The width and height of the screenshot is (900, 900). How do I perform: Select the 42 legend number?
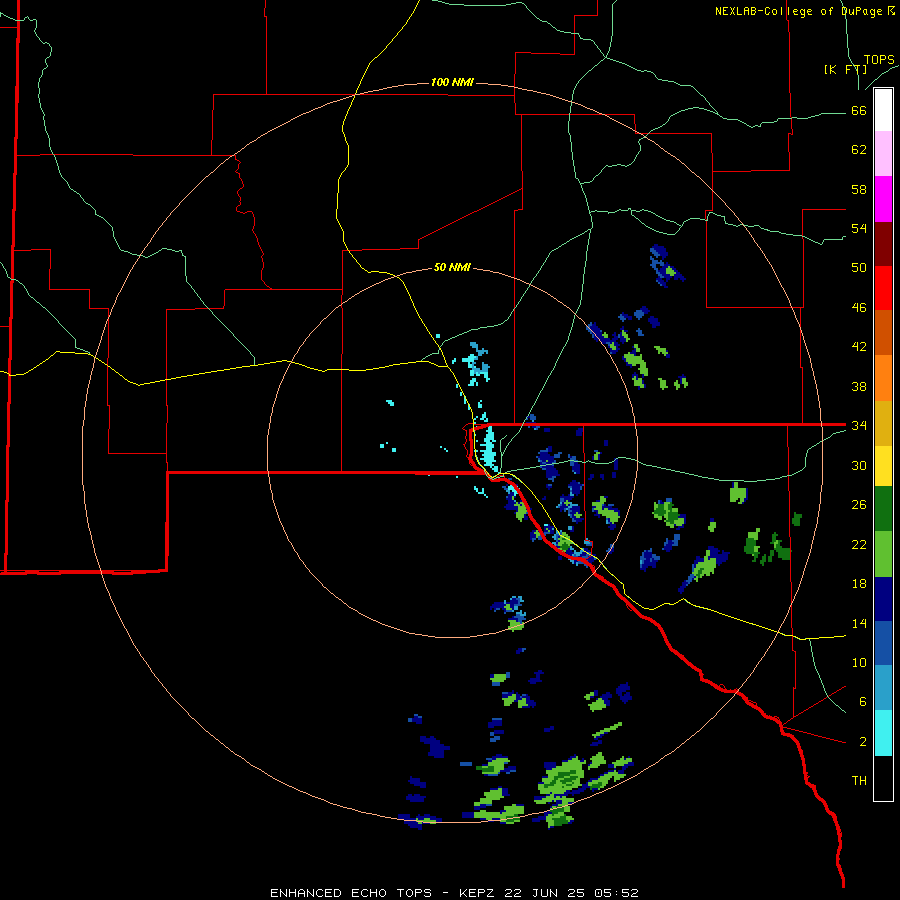point(859,347)
